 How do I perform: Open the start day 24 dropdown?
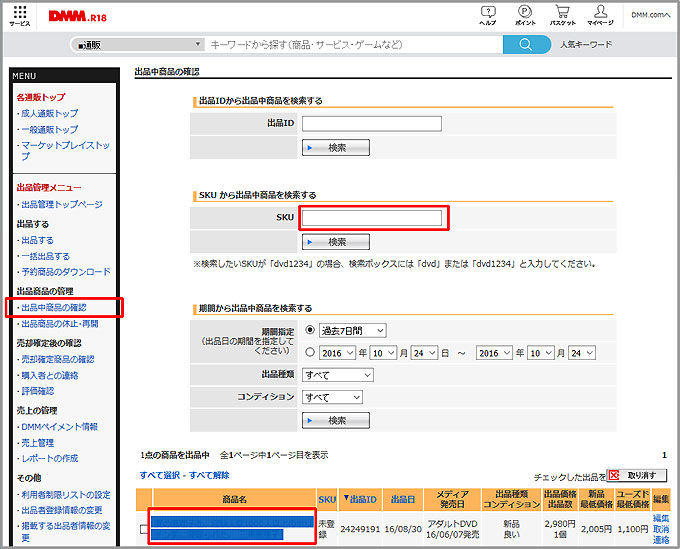(424, 353)
